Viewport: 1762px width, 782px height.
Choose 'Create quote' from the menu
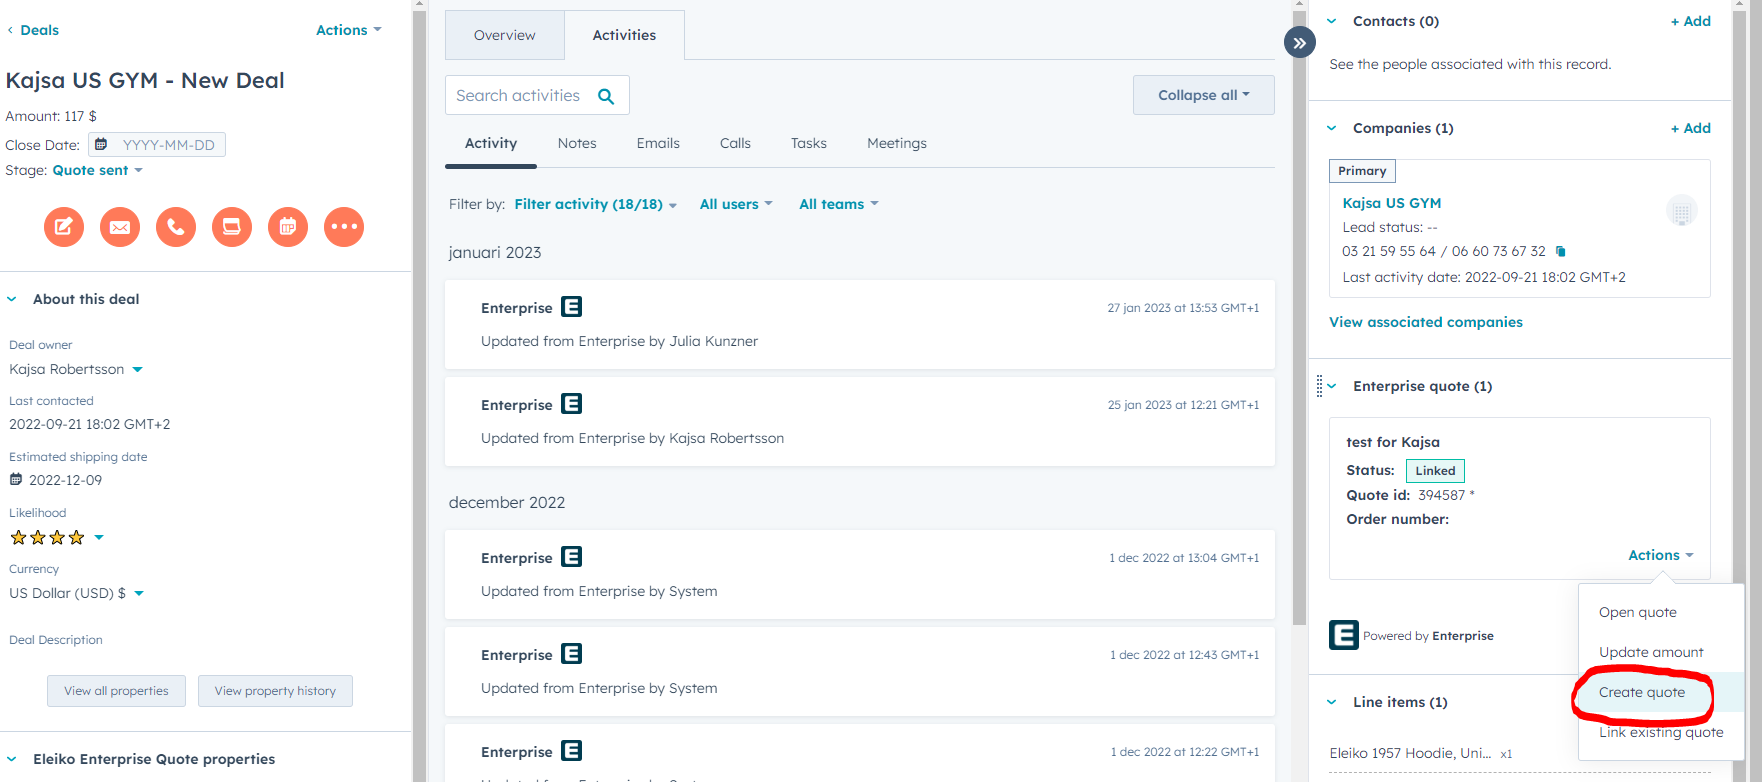click(1641, 692)
